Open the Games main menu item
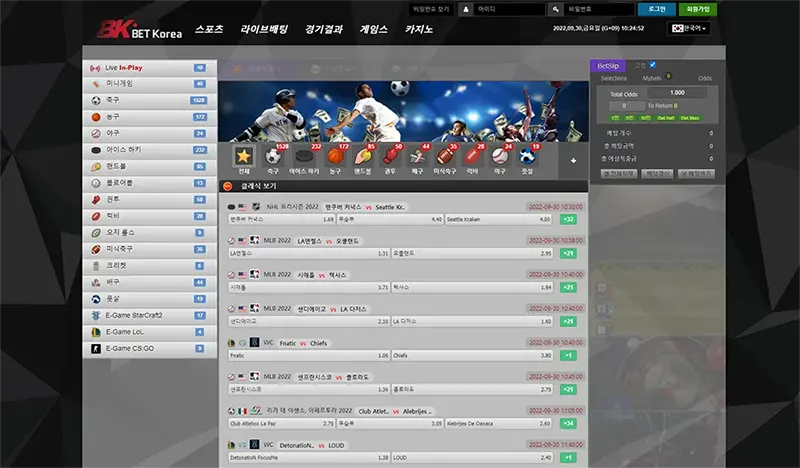 [x=374, y=29]
